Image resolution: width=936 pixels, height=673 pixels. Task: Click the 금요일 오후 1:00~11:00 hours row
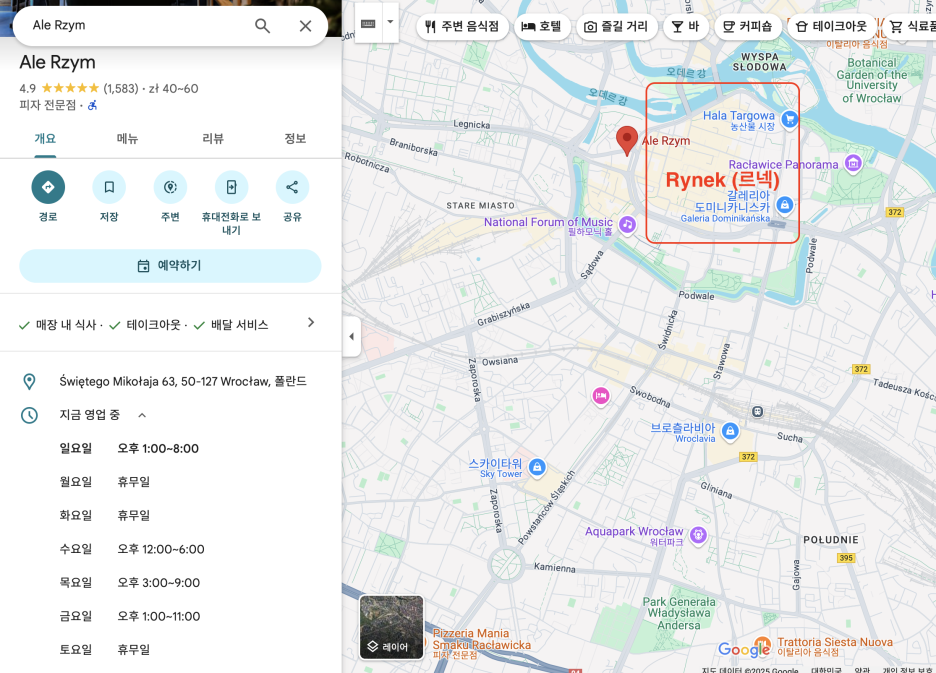[130, 616]
